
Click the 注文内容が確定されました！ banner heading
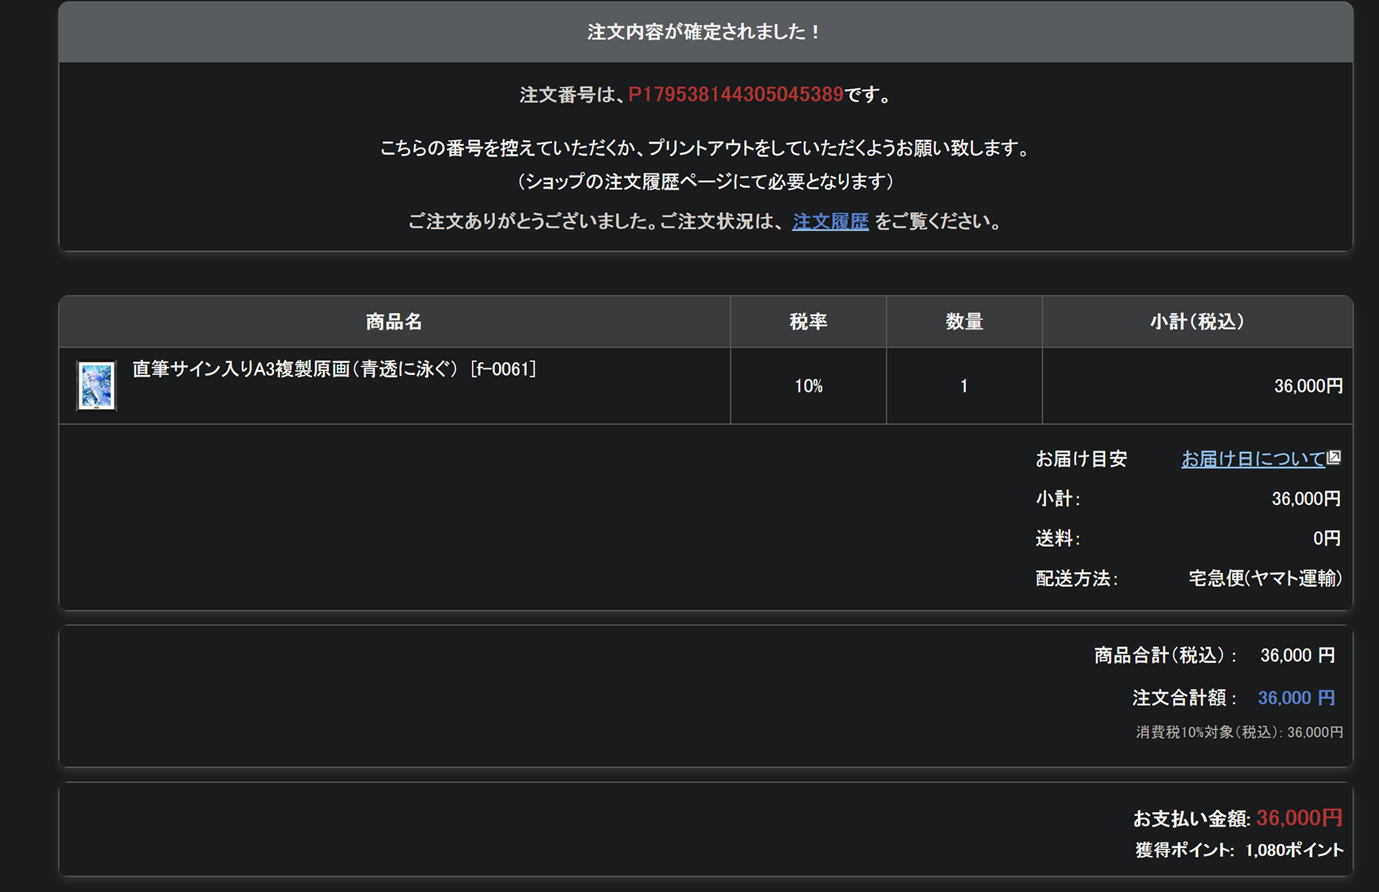[705, 32]
